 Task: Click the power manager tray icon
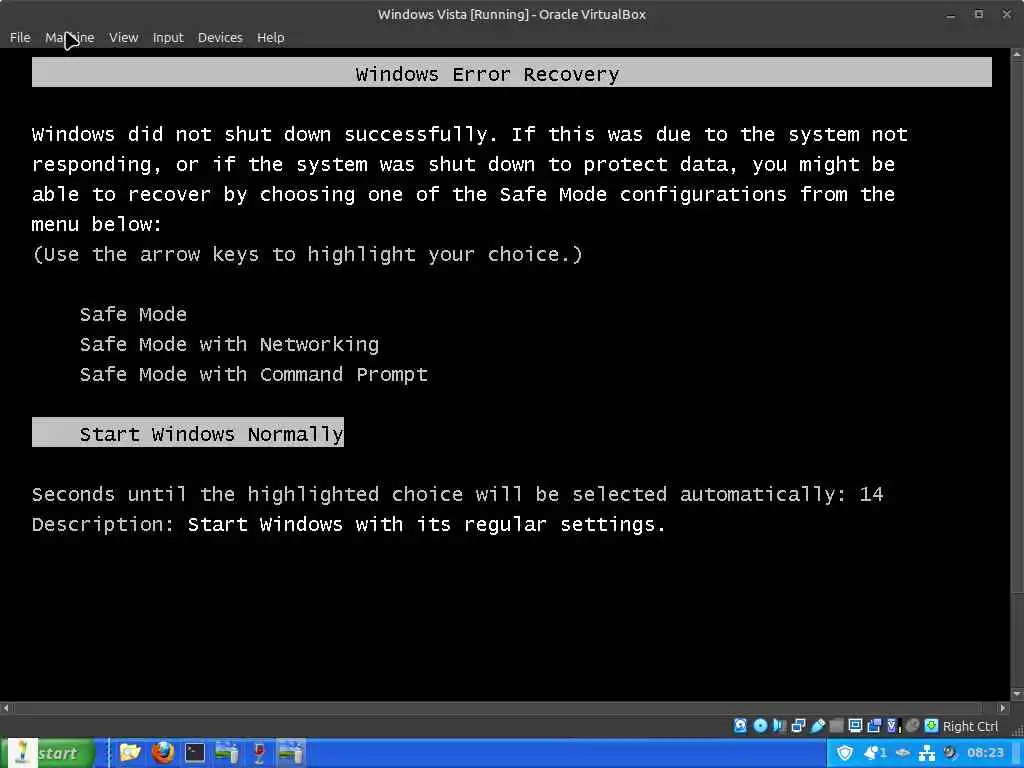pos(950,753)
